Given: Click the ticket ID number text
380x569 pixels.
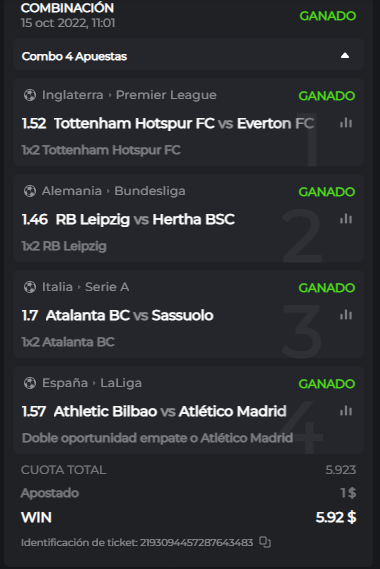Looking at the screenshot, I should tap(196, 543).
